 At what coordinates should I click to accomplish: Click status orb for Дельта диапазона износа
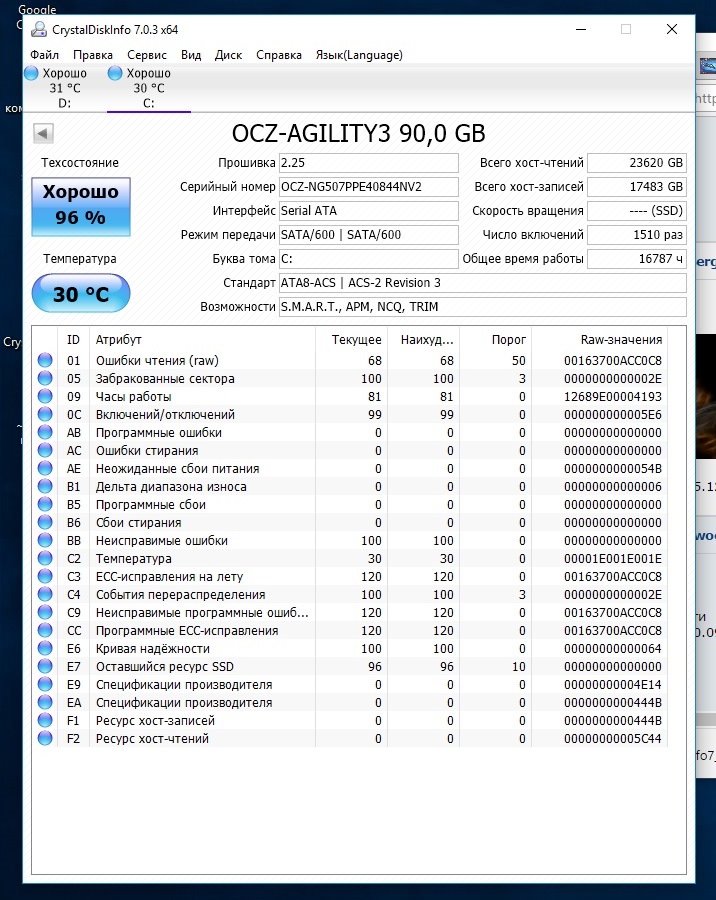point(45,486)
